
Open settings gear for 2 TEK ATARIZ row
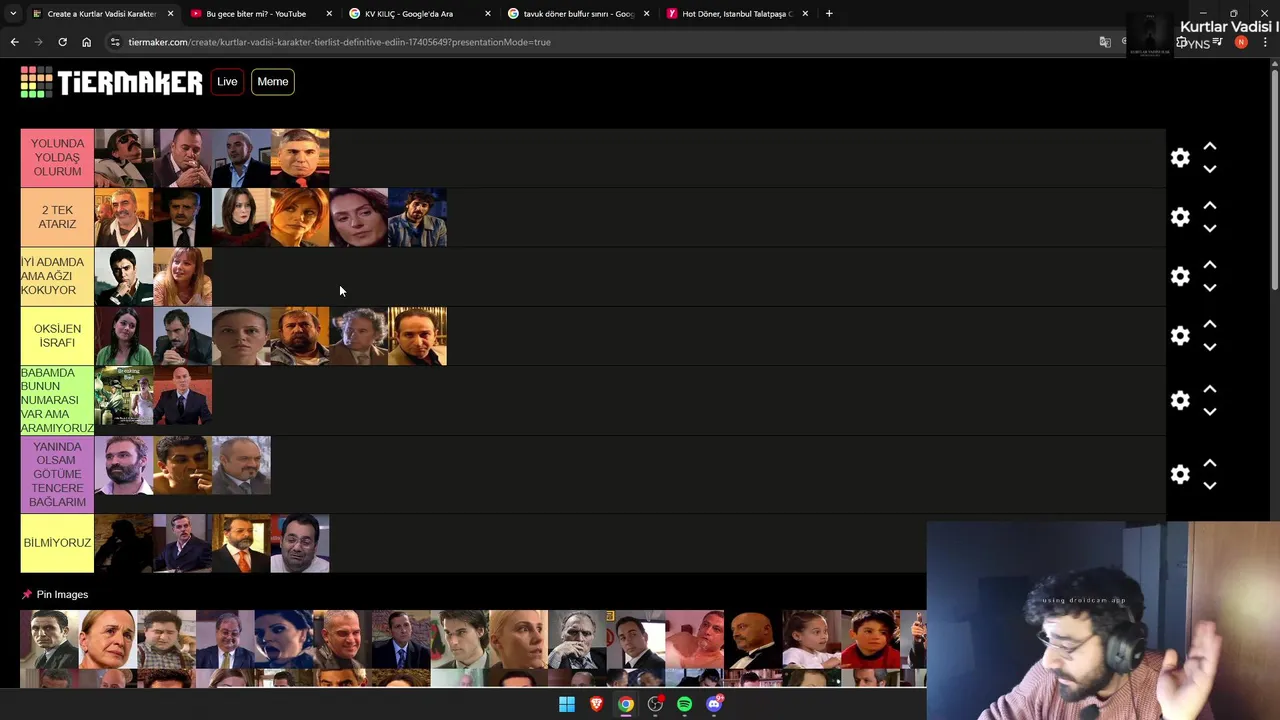coord(1180,217)
